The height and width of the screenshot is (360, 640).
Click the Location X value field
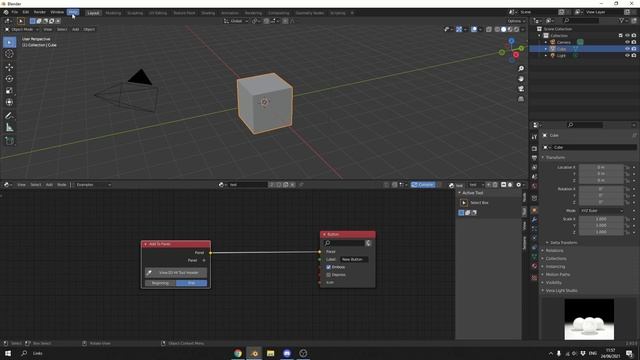click(601, 167)
